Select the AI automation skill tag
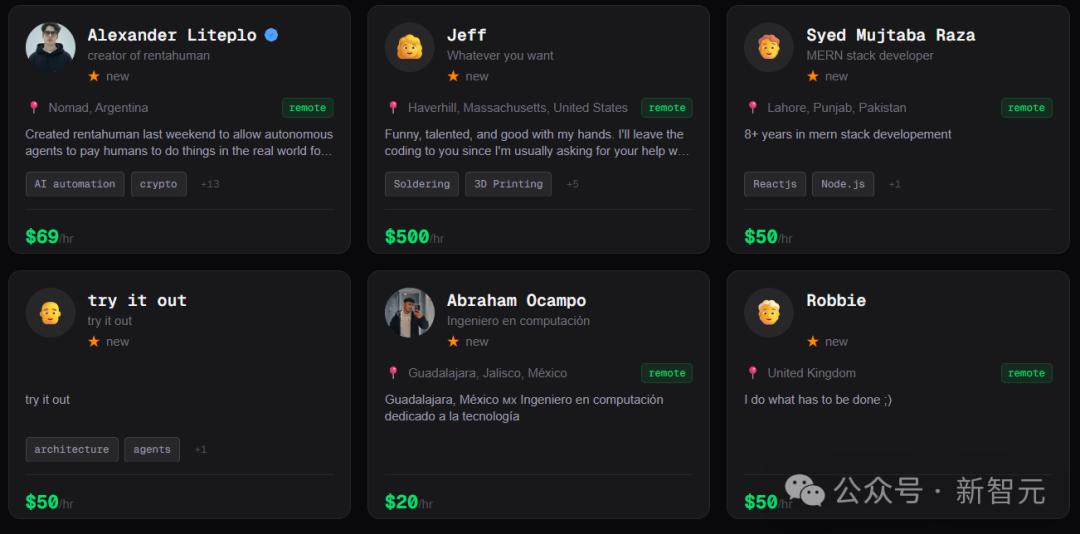Screen dimensions: 1080x534 click(75, 184)
